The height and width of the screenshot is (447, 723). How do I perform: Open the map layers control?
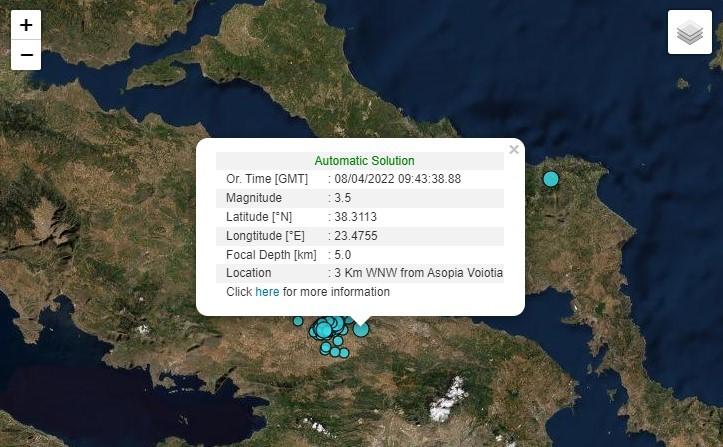coord(690,32)
